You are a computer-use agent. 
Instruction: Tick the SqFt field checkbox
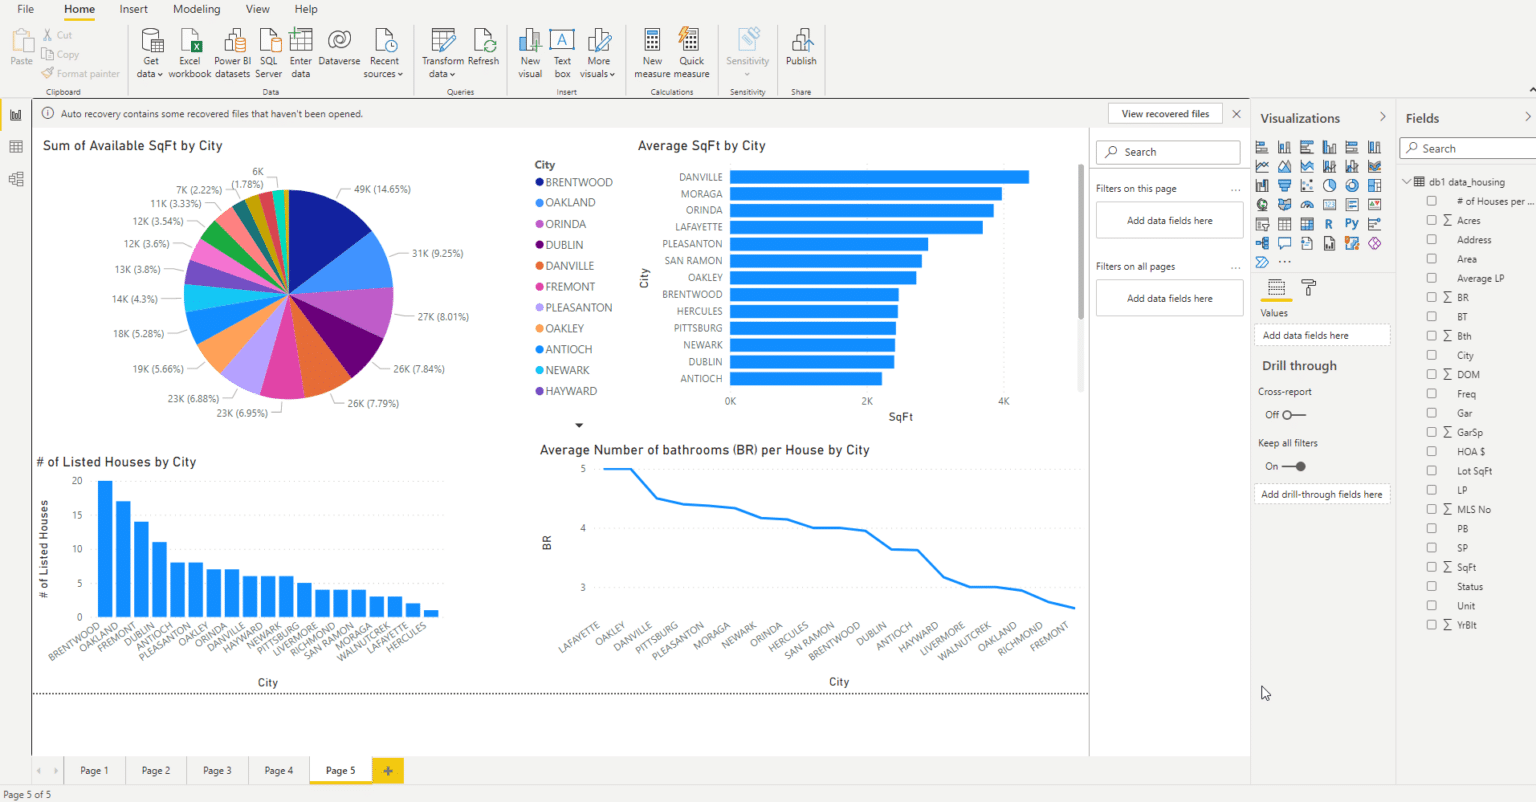[x=1432, y=567]
